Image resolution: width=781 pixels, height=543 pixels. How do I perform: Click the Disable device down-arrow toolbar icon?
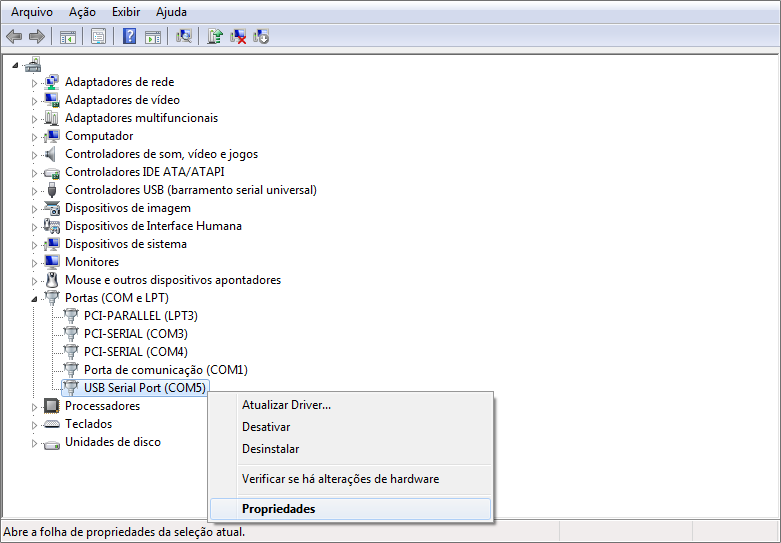coord(261,37)
